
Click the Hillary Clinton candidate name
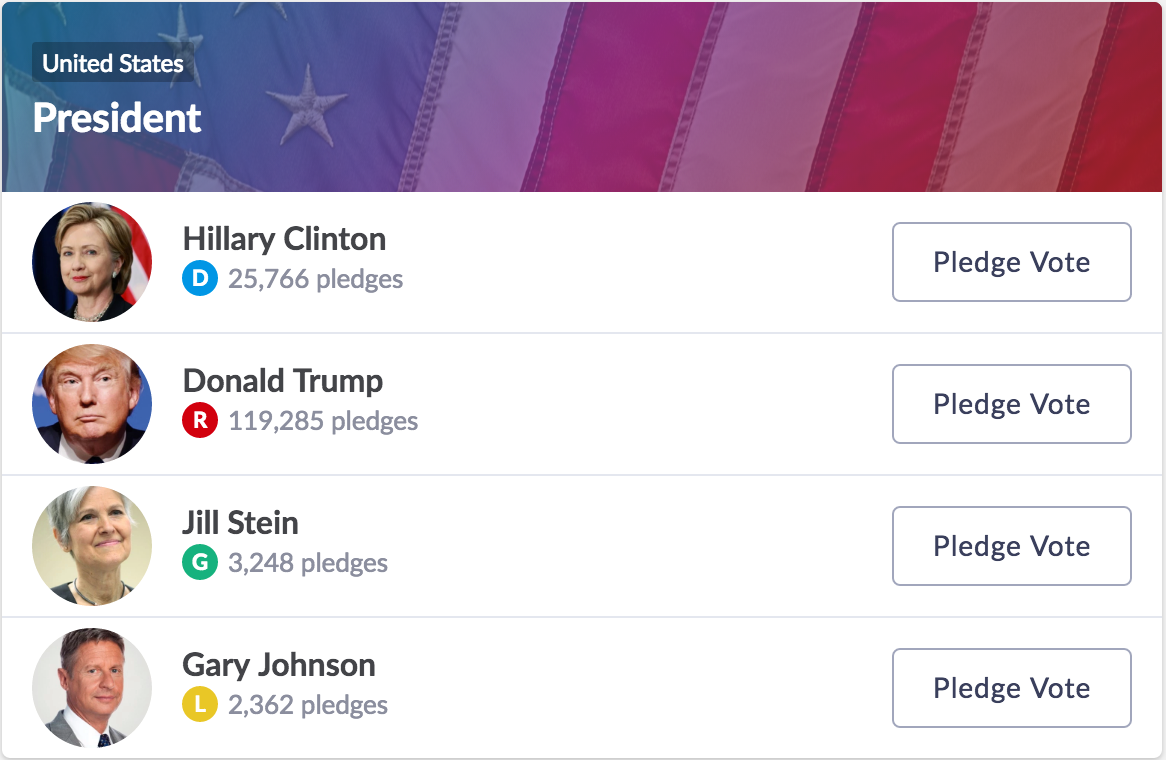(284, 239)
